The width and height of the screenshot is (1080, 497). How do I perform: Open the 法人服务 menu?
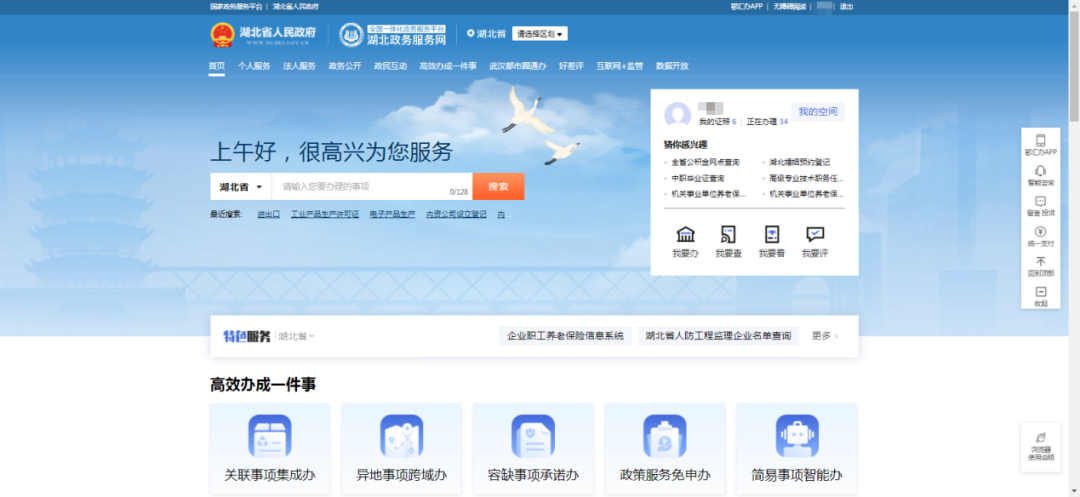[300, 66]
